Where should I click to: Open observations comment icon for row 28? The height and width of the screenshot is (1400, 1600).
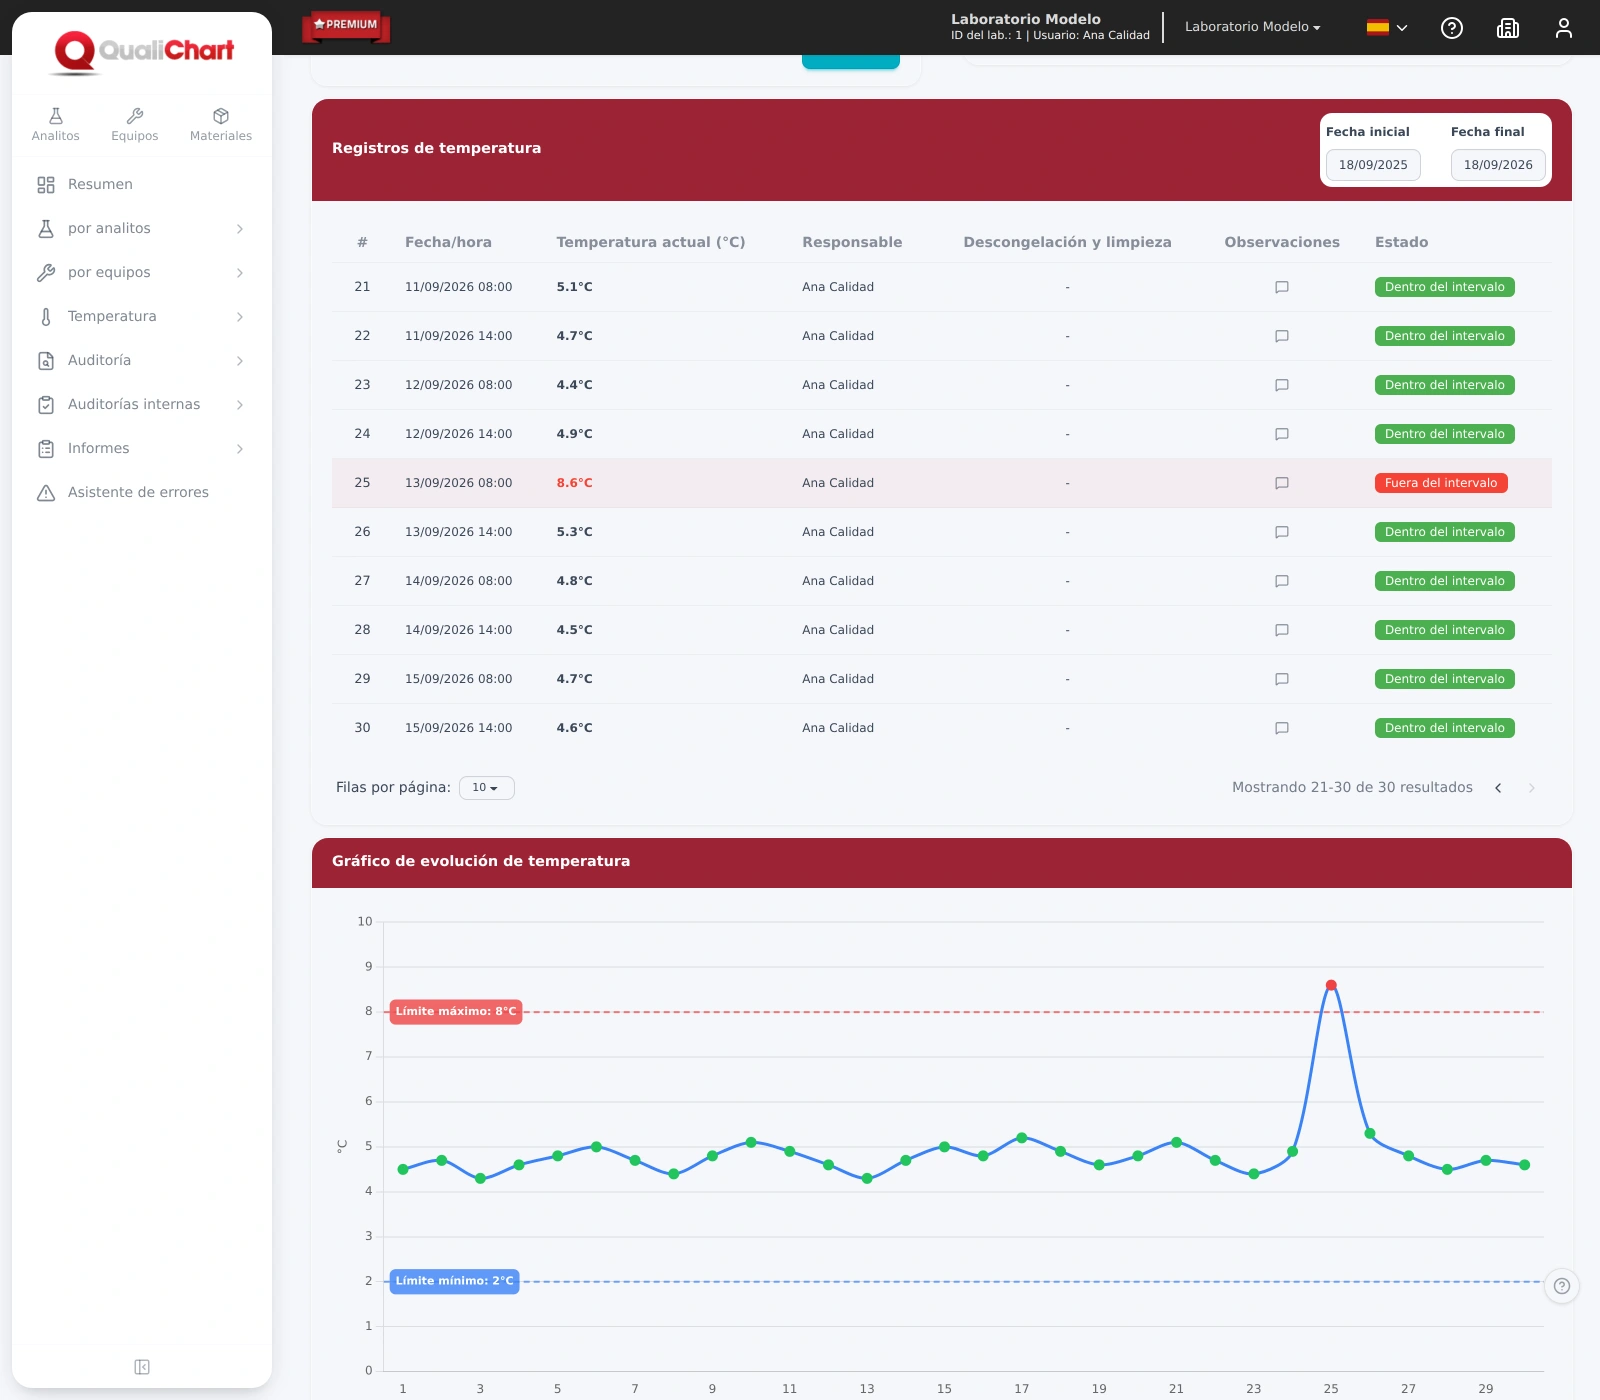(1282, 630)
